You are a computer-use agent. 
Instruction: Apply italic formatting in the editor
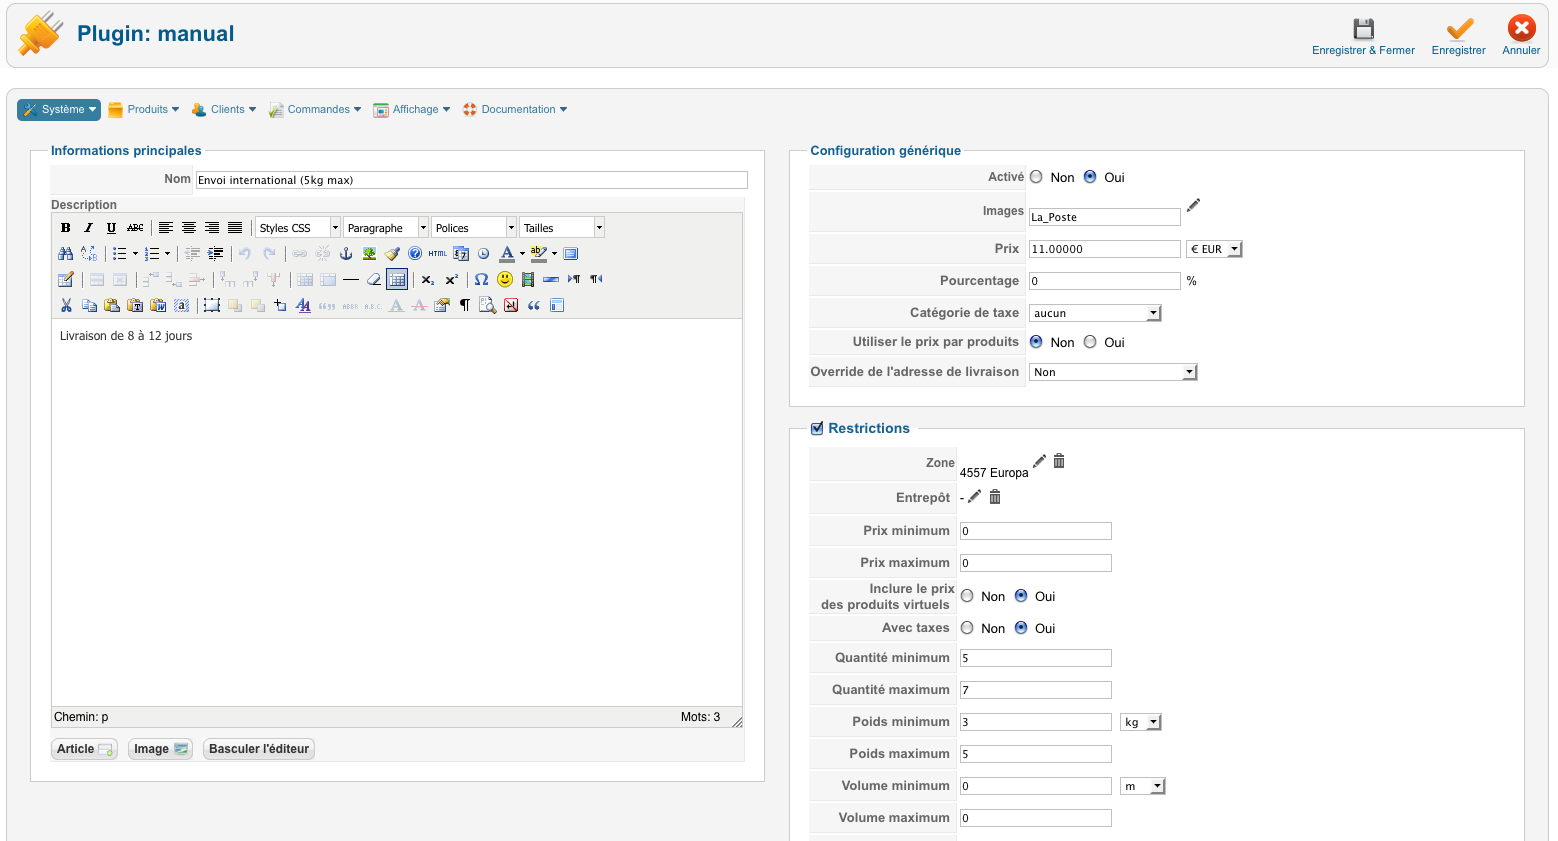pyautogui.click(x=88, y=228)
